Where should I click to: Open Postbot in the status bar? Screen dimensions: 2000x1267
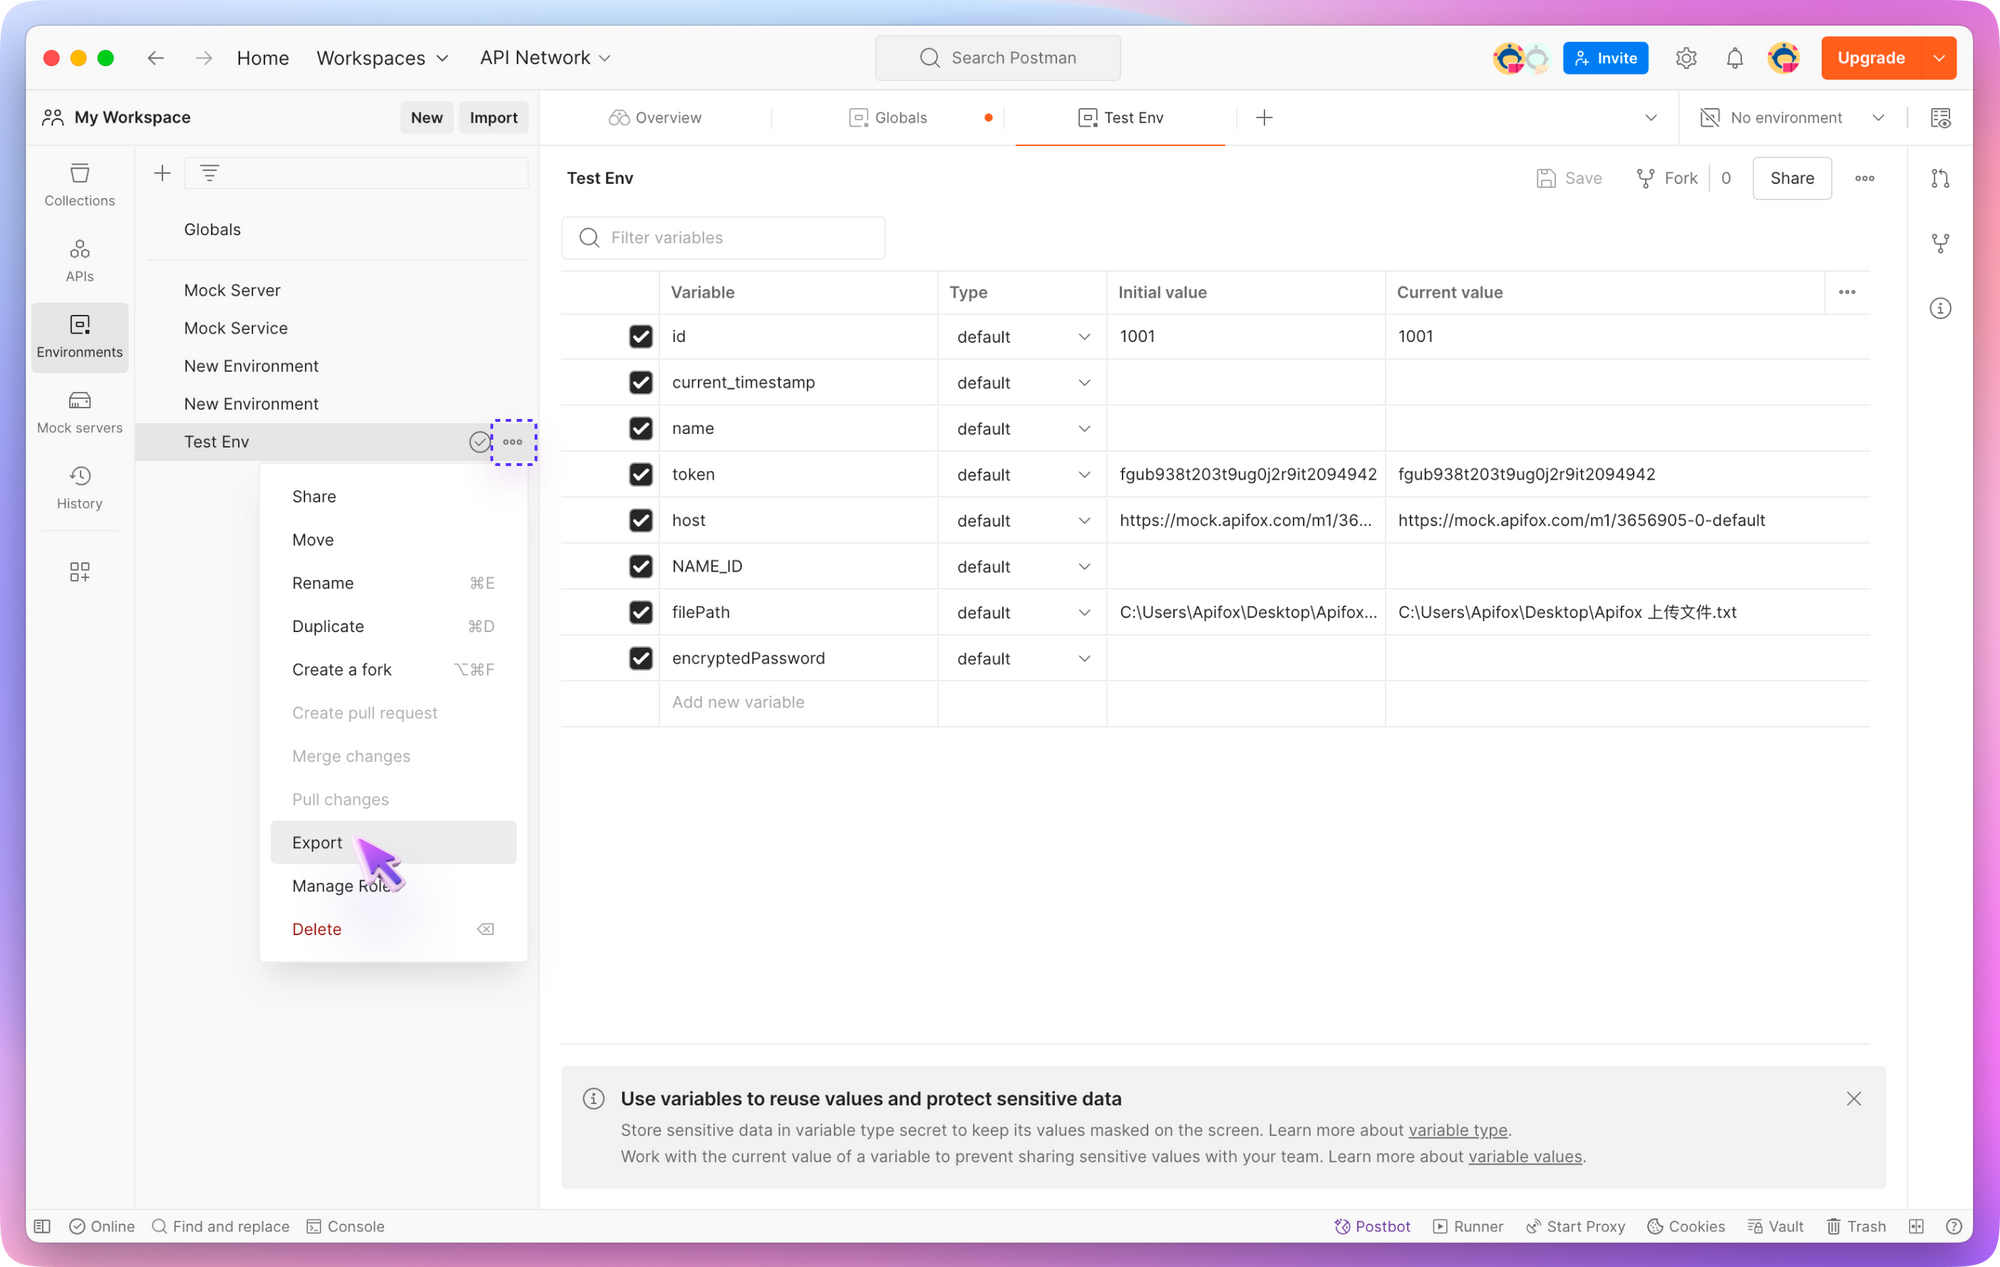point(1372,1226)
